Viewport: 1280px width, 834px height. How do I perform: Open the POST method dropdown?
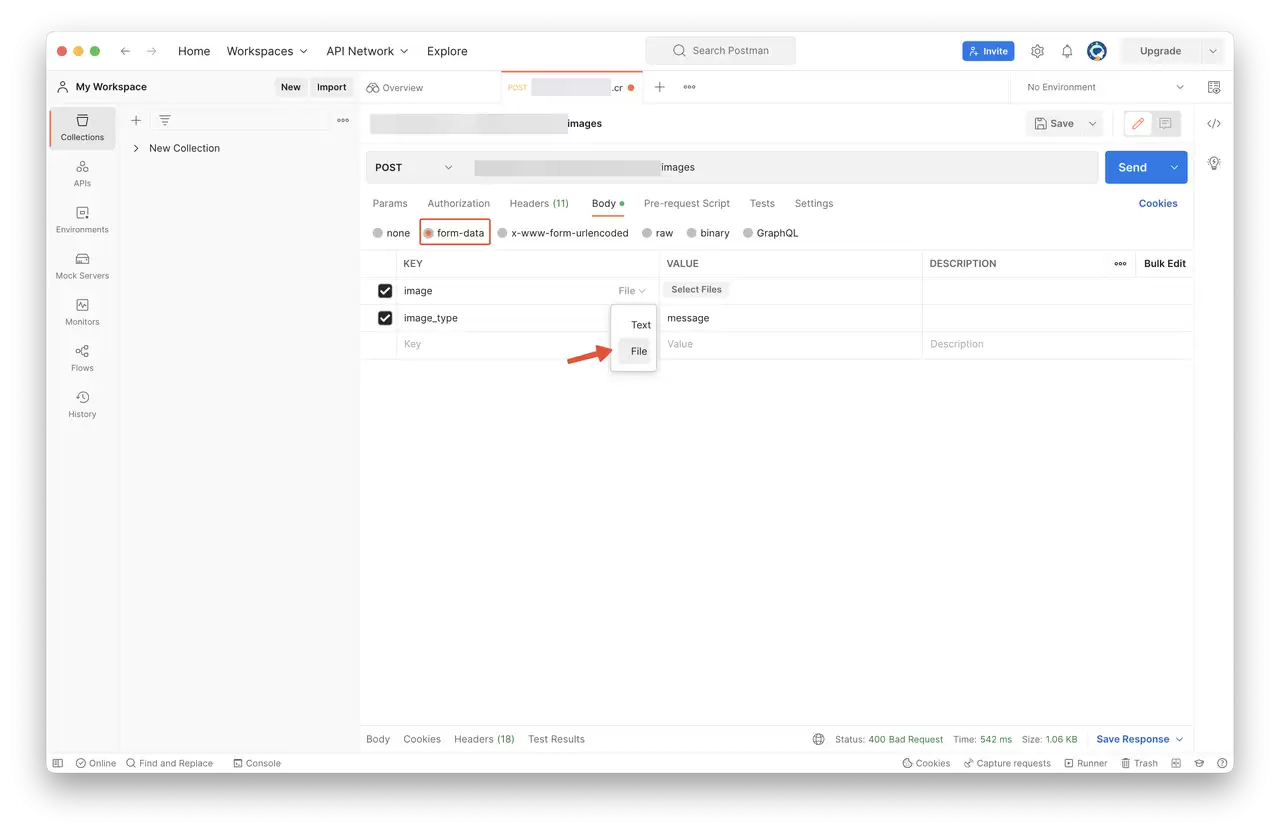[x=414, y=167]
